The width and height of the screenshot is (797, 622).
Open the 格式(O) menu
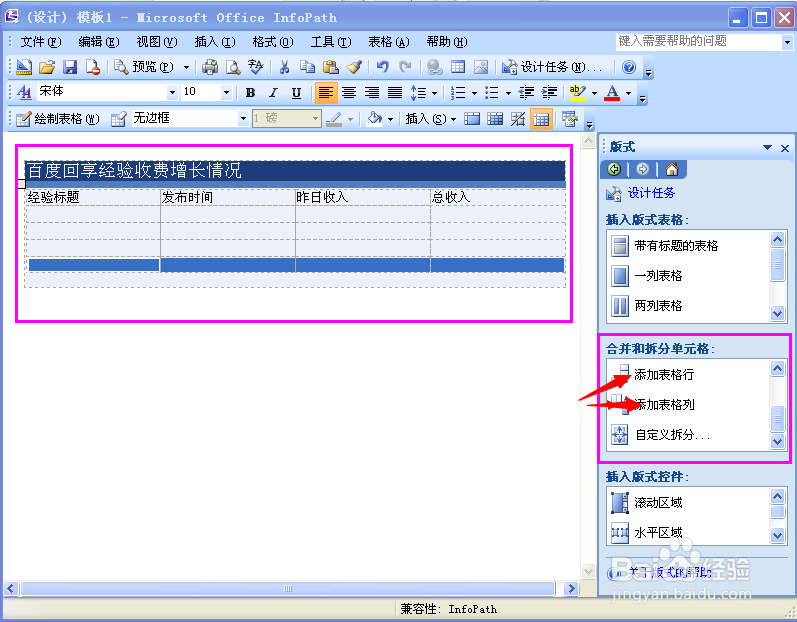[273, 42]
